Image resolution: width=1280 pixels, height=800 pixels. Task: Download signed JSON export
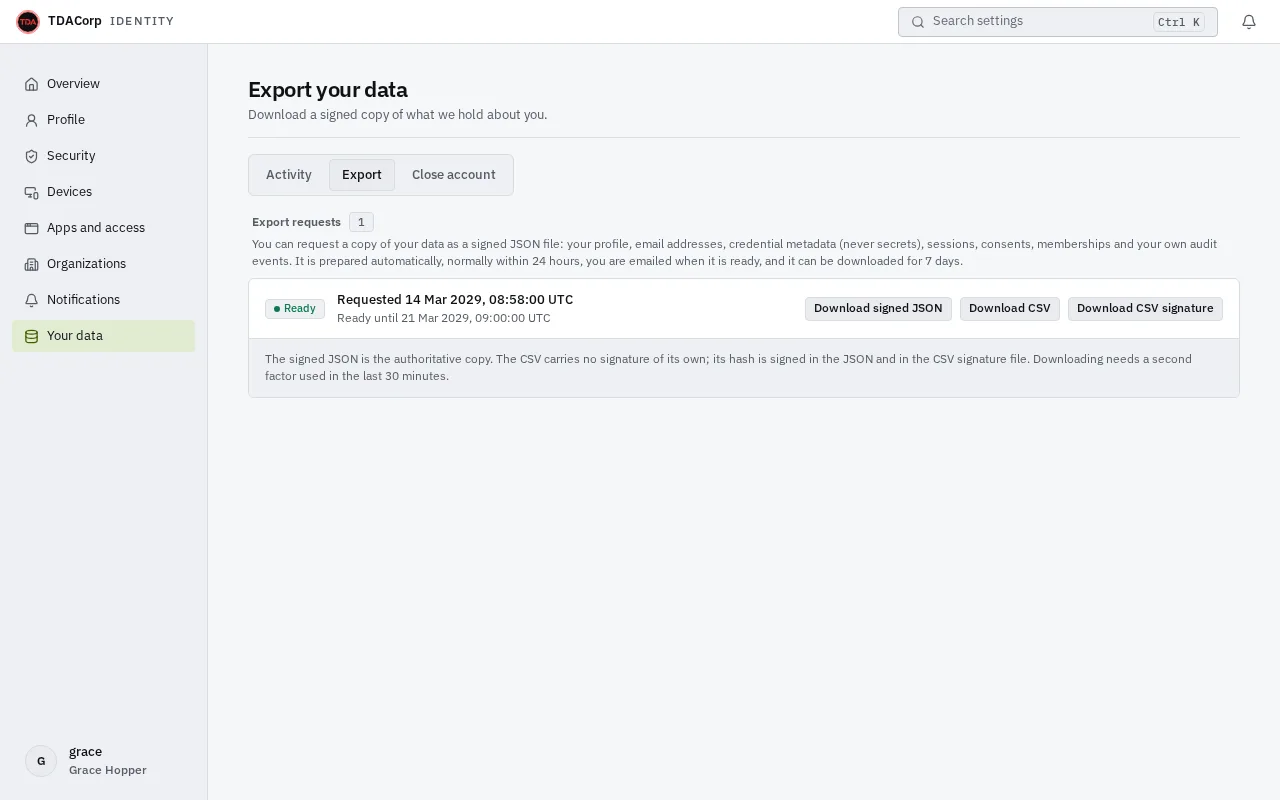pyautogui.click(x=878, y=309)
